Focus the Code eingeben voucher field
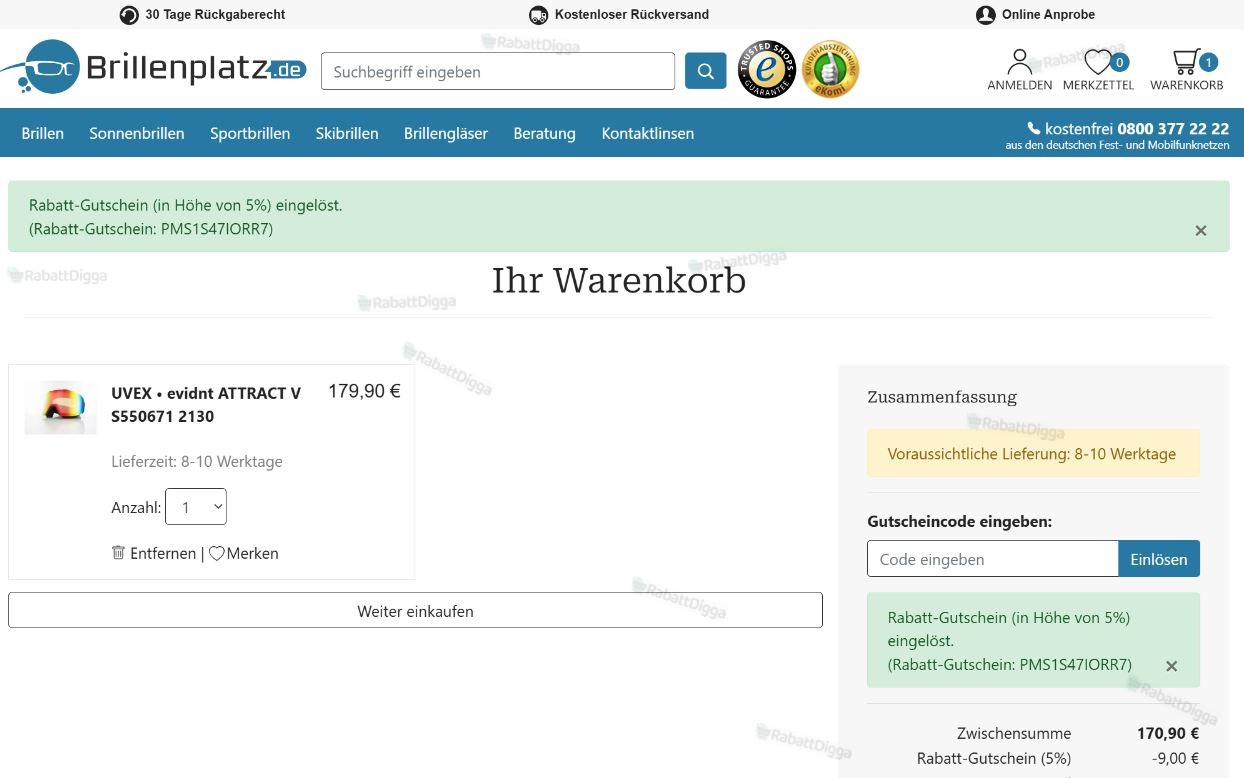The image size is (1244, 778). [x=992, y=559]
